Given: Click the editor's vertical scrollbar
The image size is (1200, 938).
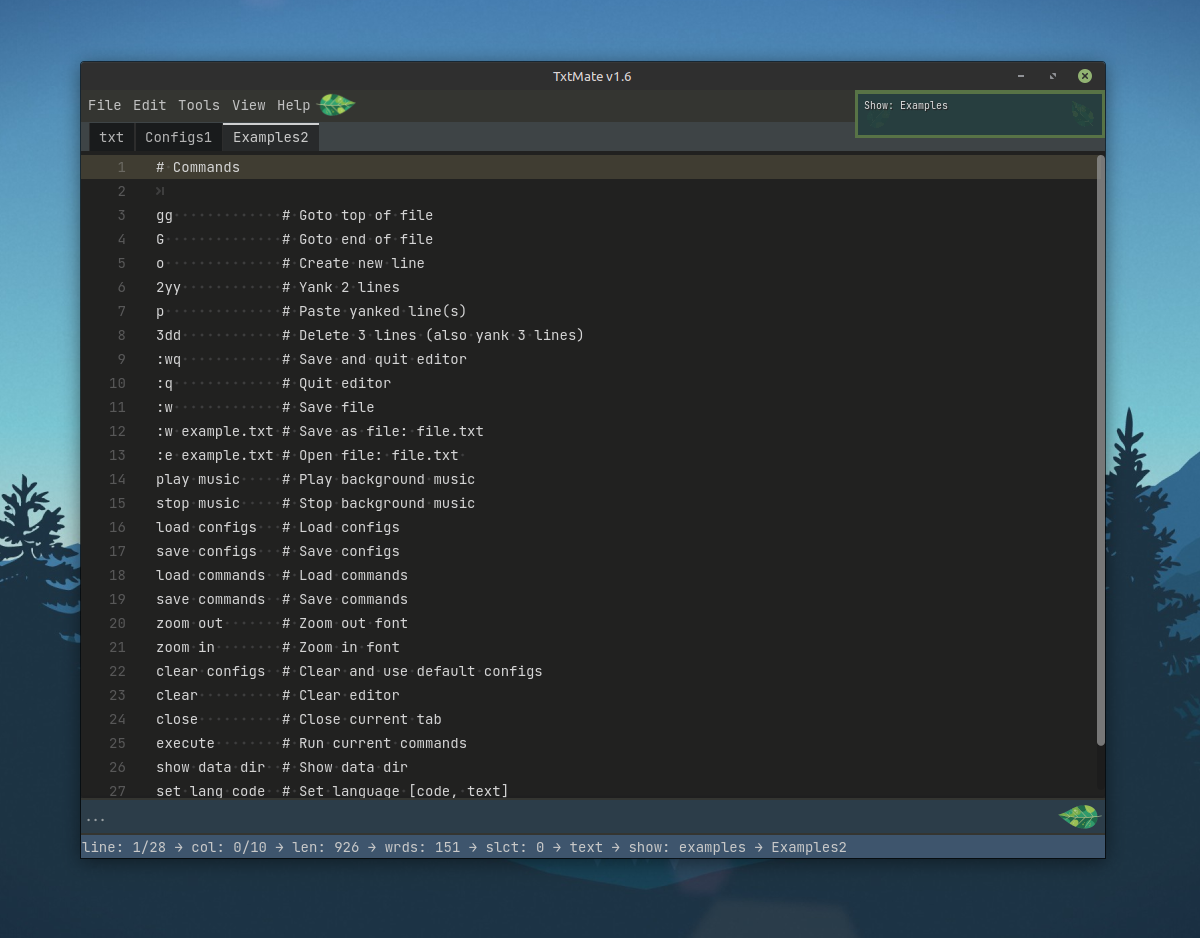Looking at the screenshot, I should (x=1100, y=450).
